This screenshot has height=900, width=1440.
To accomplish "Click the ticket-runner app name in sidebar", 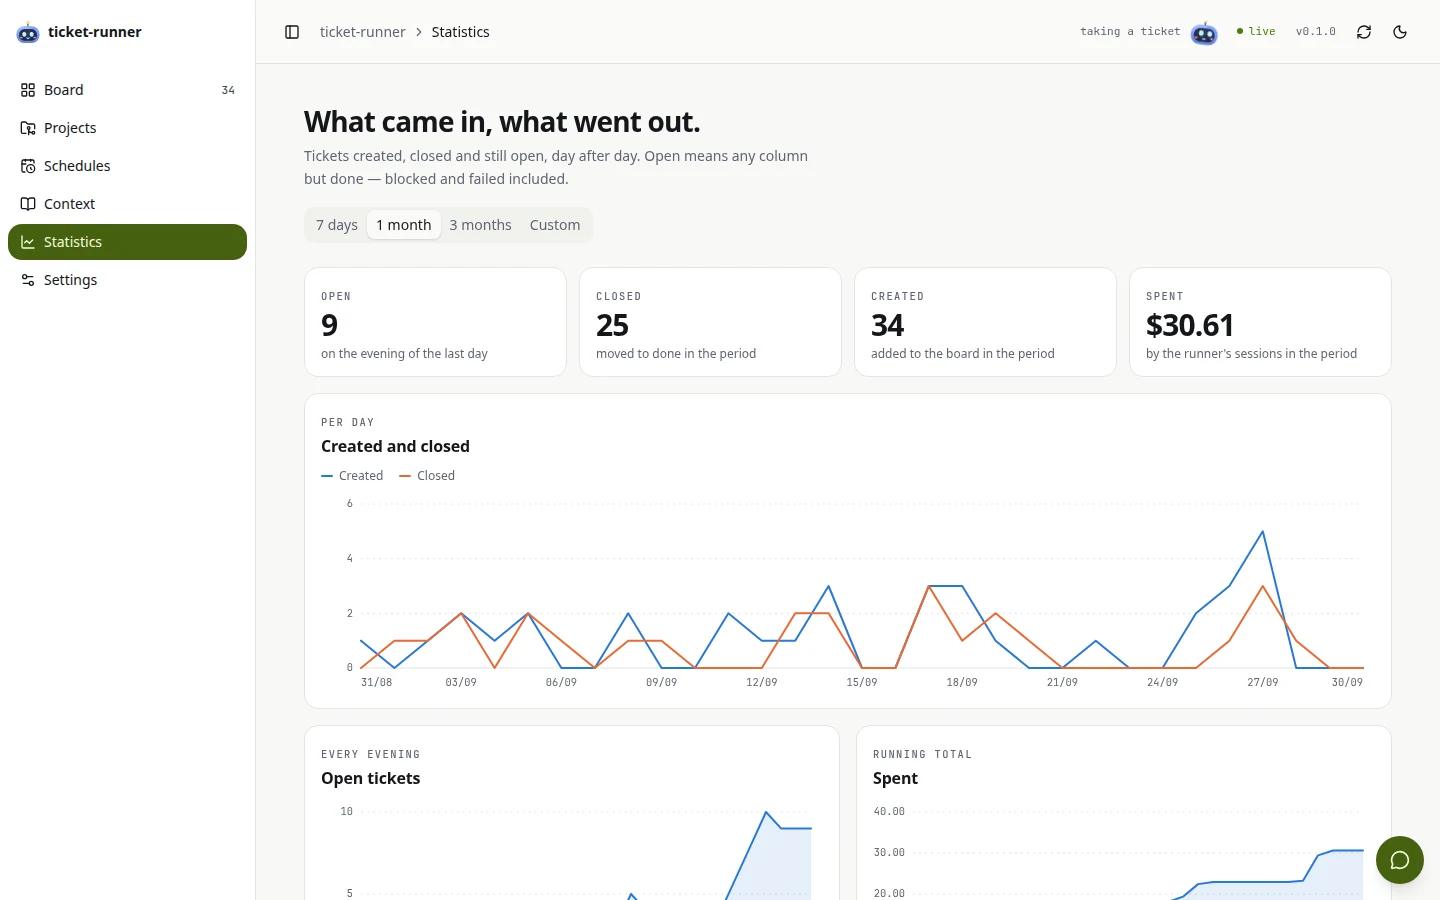I will click(94, 32).
